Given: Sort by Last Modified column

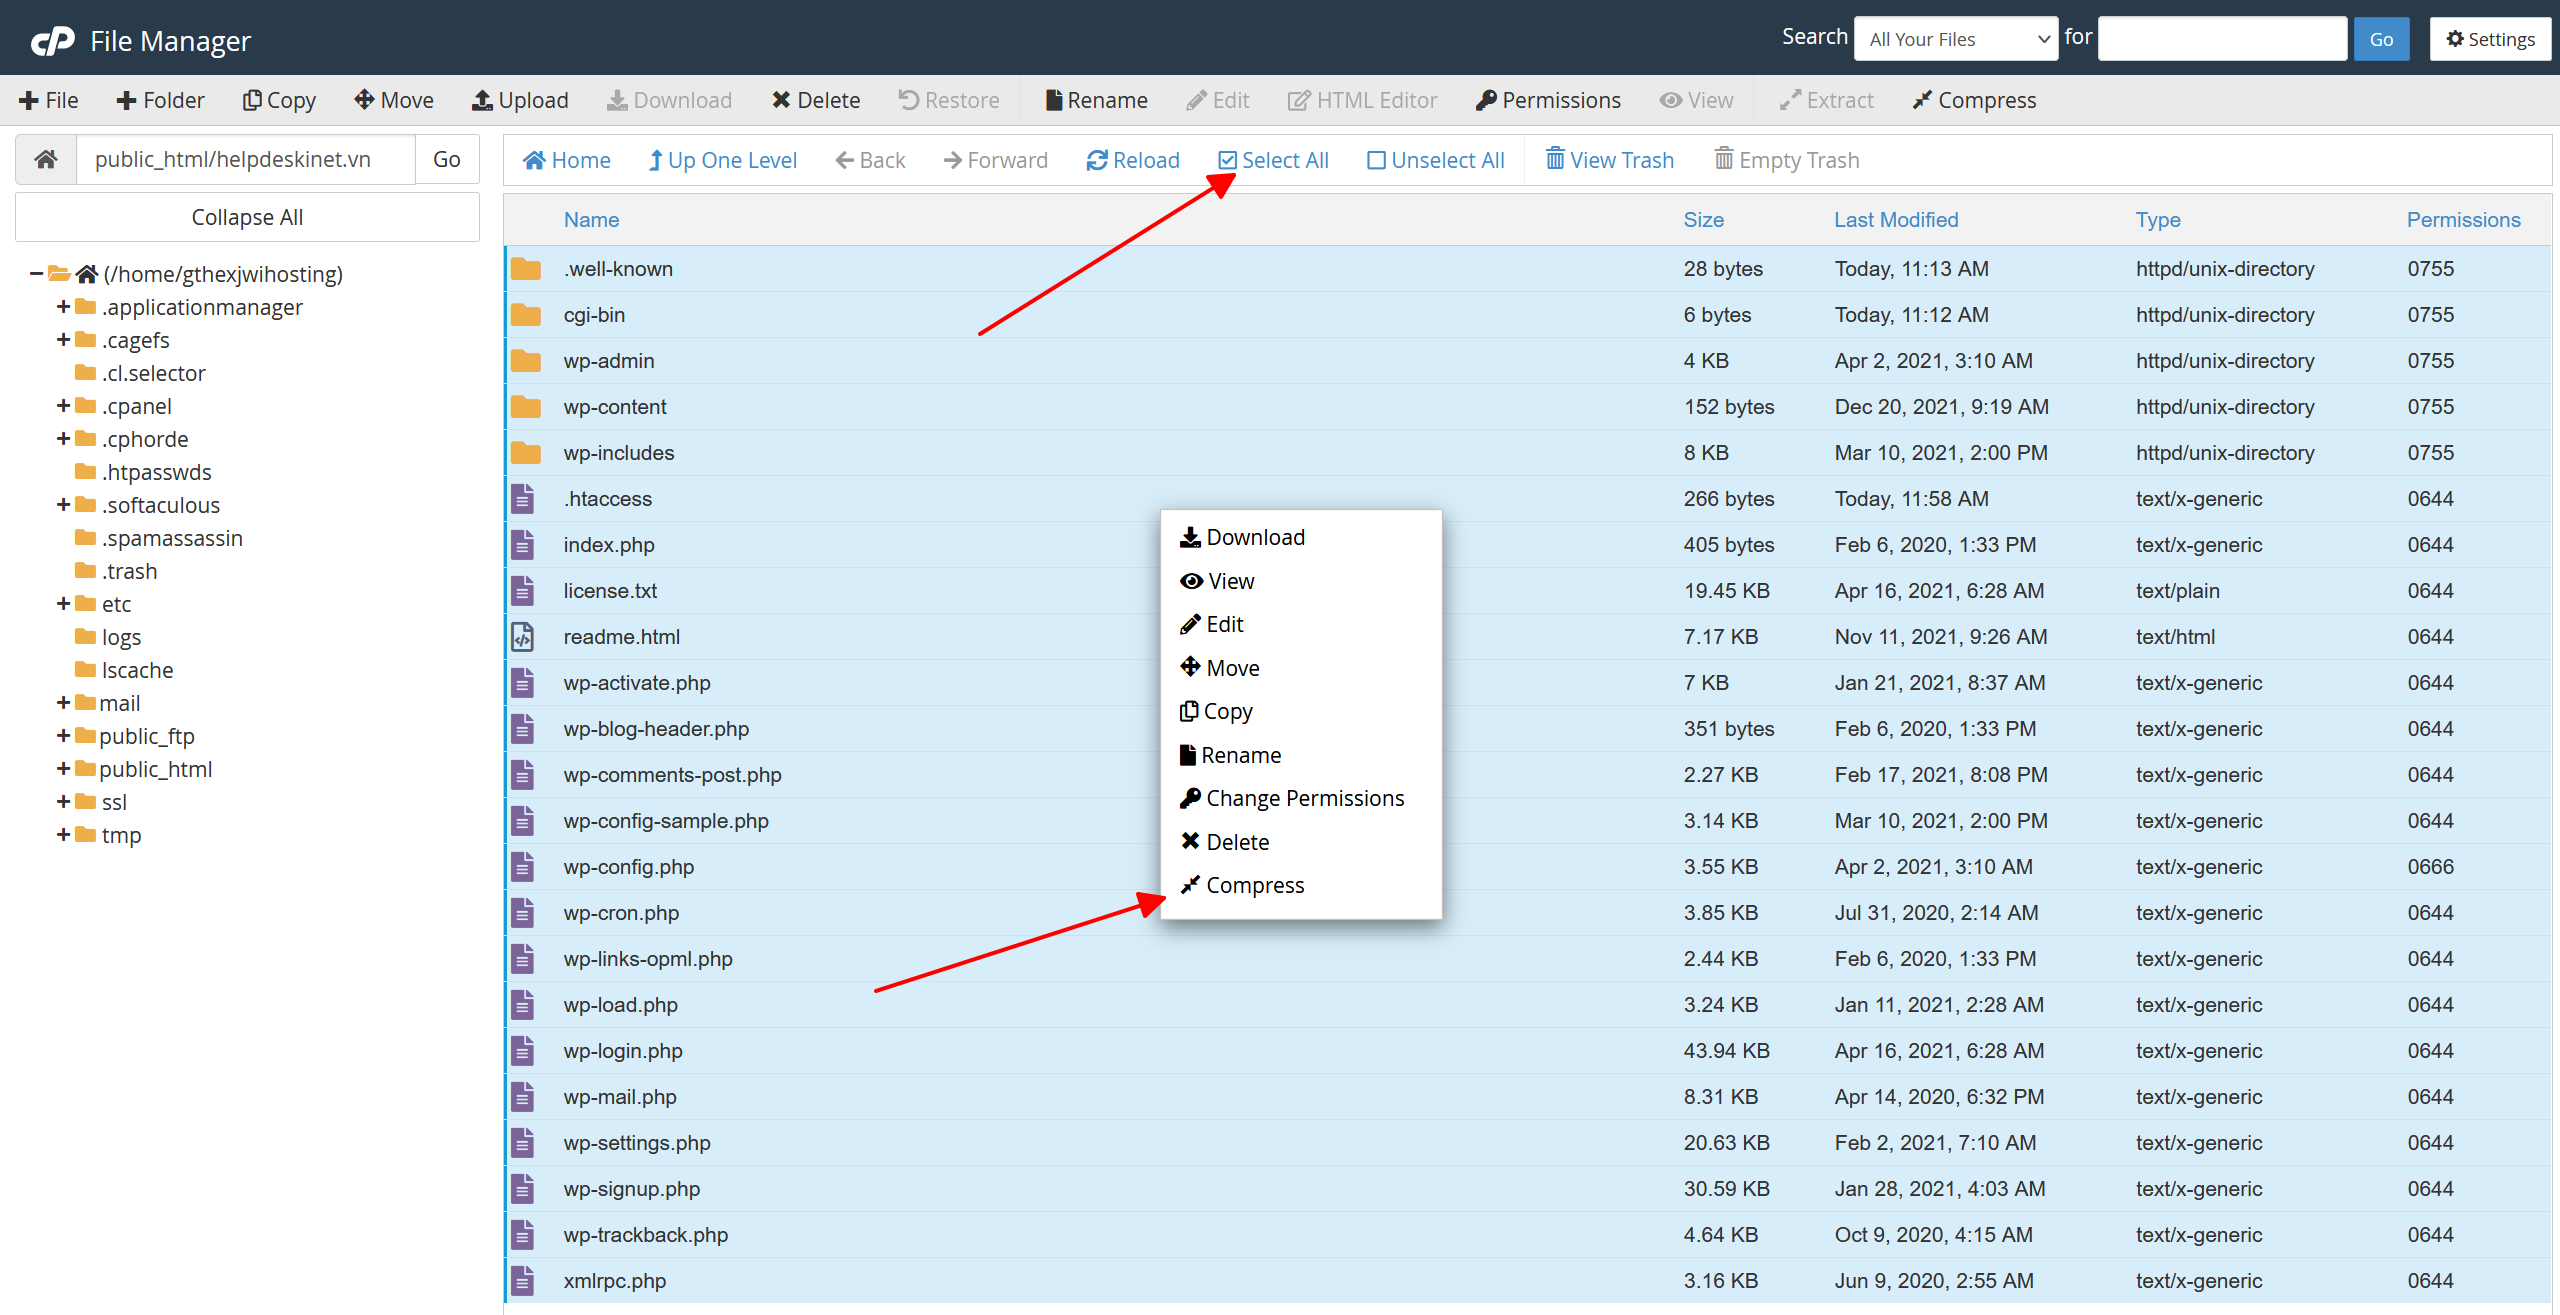Looking at the screenshot, I should tap(1896, 220).
